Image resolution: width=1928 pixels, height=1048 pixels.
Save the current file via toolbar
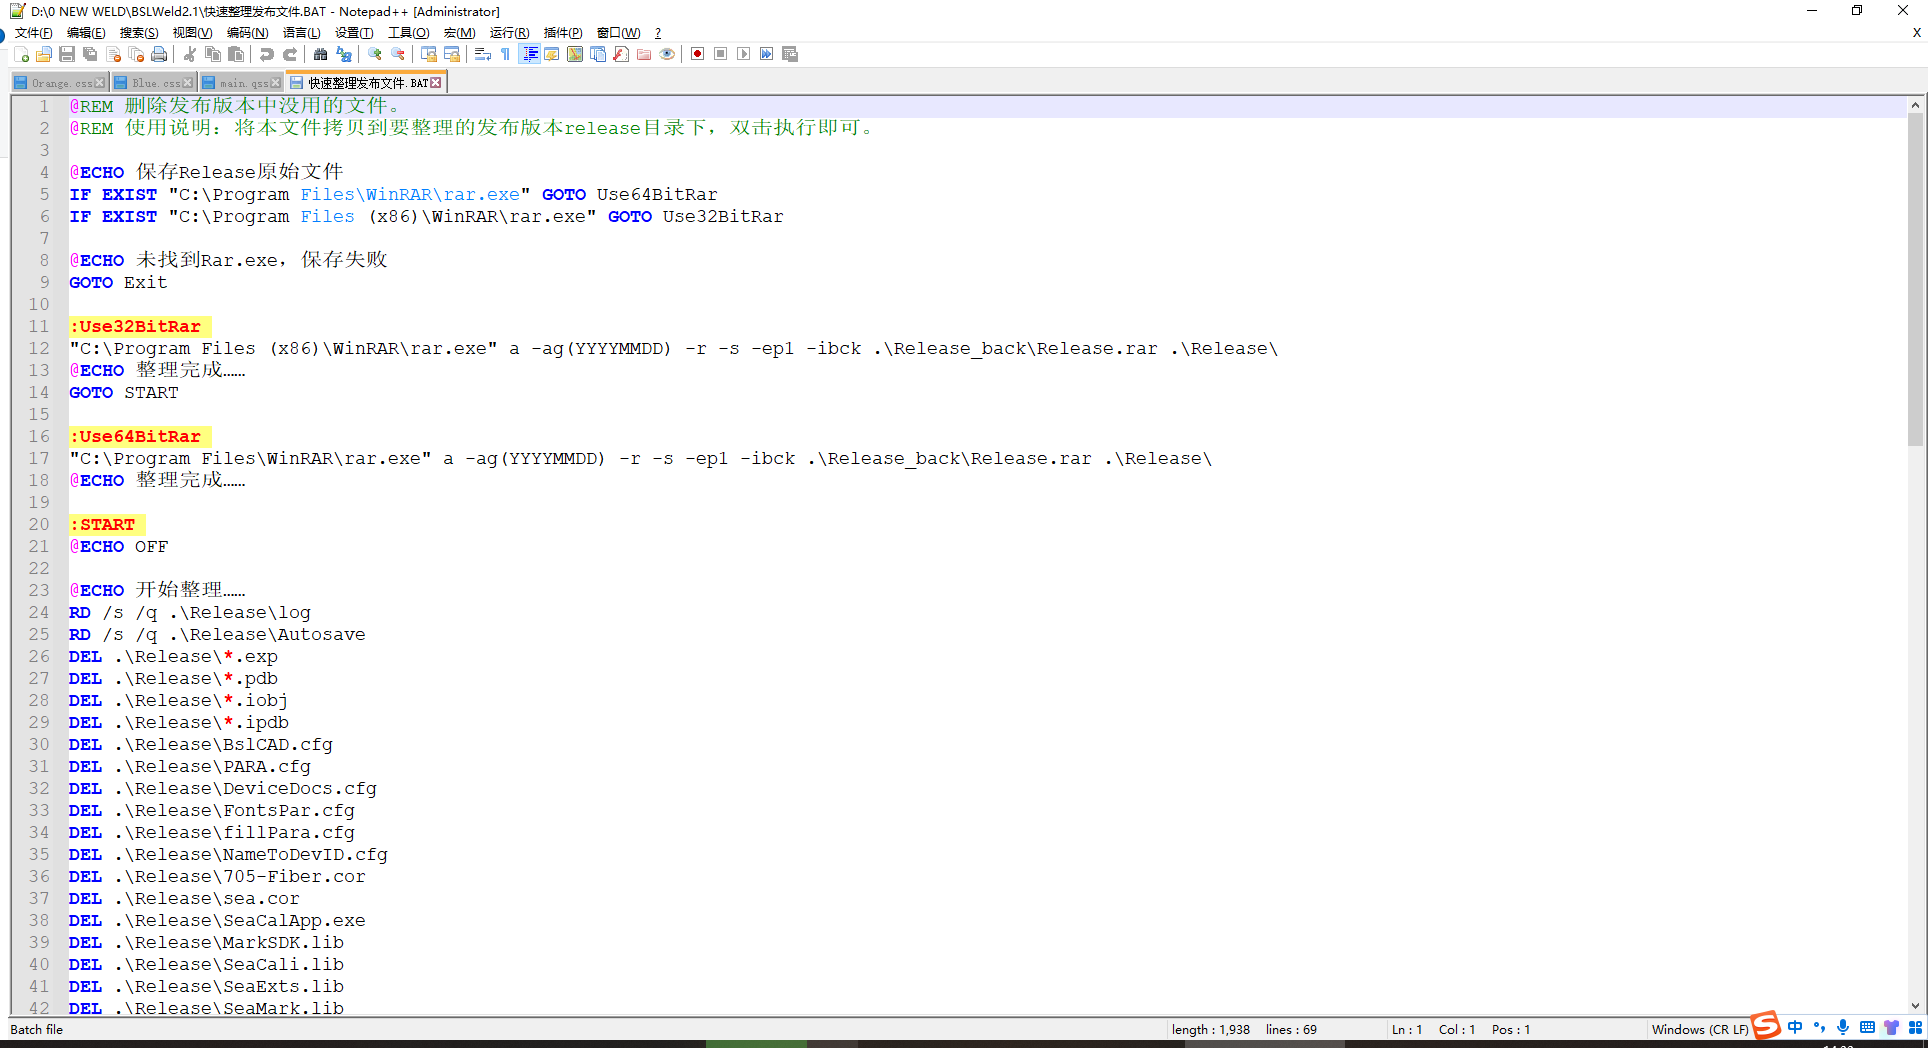67,54
